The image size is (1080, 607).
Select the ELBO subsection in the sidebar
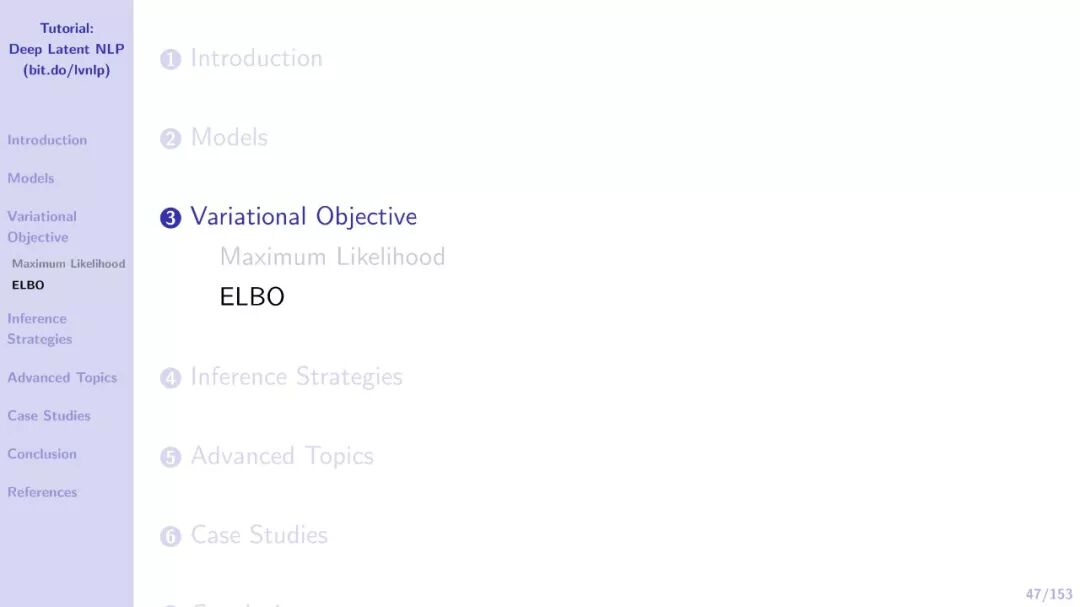[x=28, y=285]
